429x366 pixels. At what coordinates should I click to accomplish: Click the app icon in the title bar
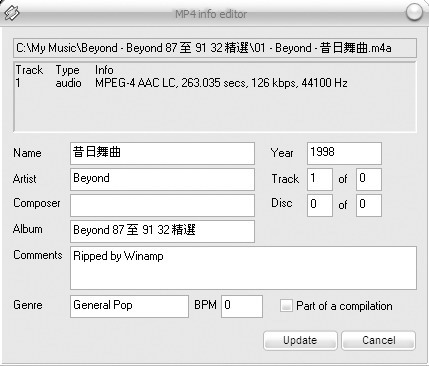pyautogui.click(x=12, y=13)
